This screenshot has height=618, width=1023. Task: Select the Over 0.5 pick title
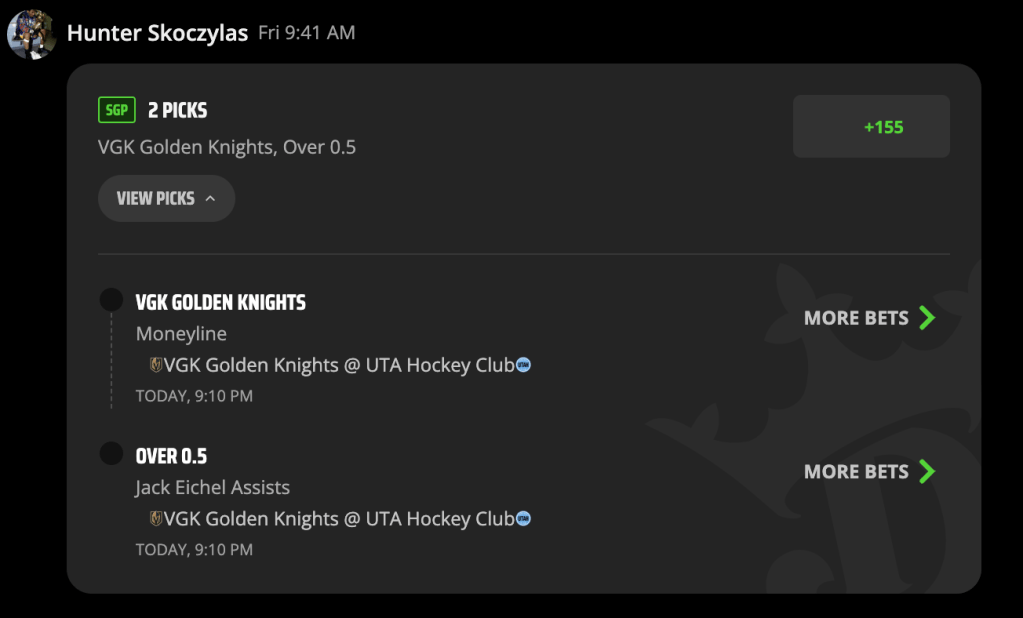tap(171, 456)
